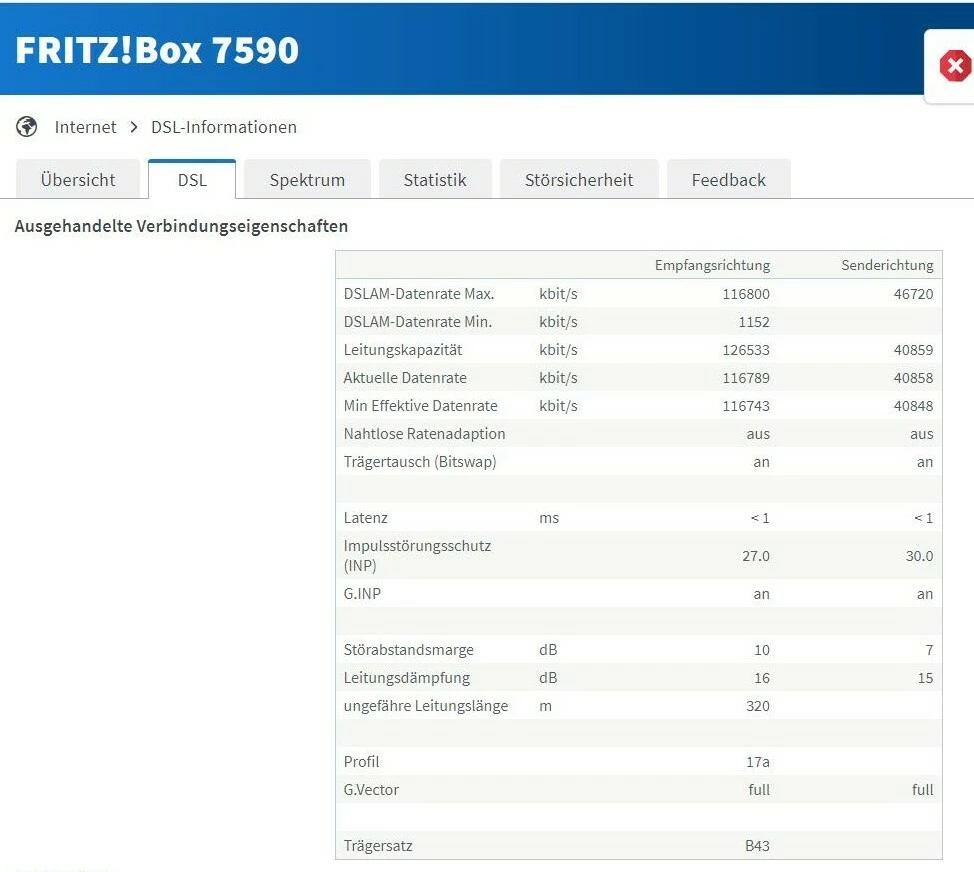This screenshot has height=872, width=974.
Task: Click the Ausgehandelte Verbindungseigenschaften heading
Action: (181, 226)
